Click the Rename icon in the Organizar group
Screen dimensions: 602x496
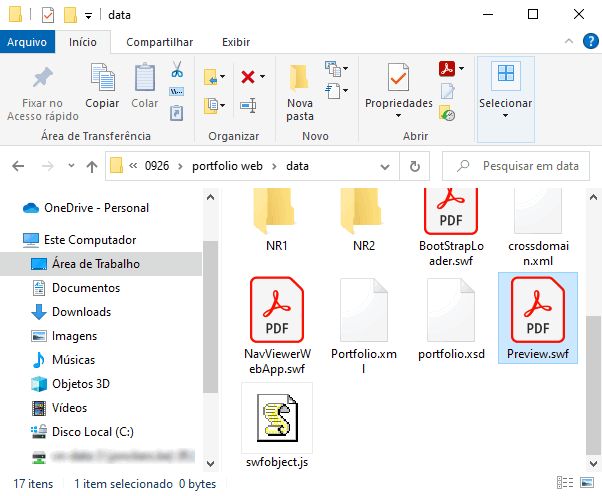[x=248, y=105]
